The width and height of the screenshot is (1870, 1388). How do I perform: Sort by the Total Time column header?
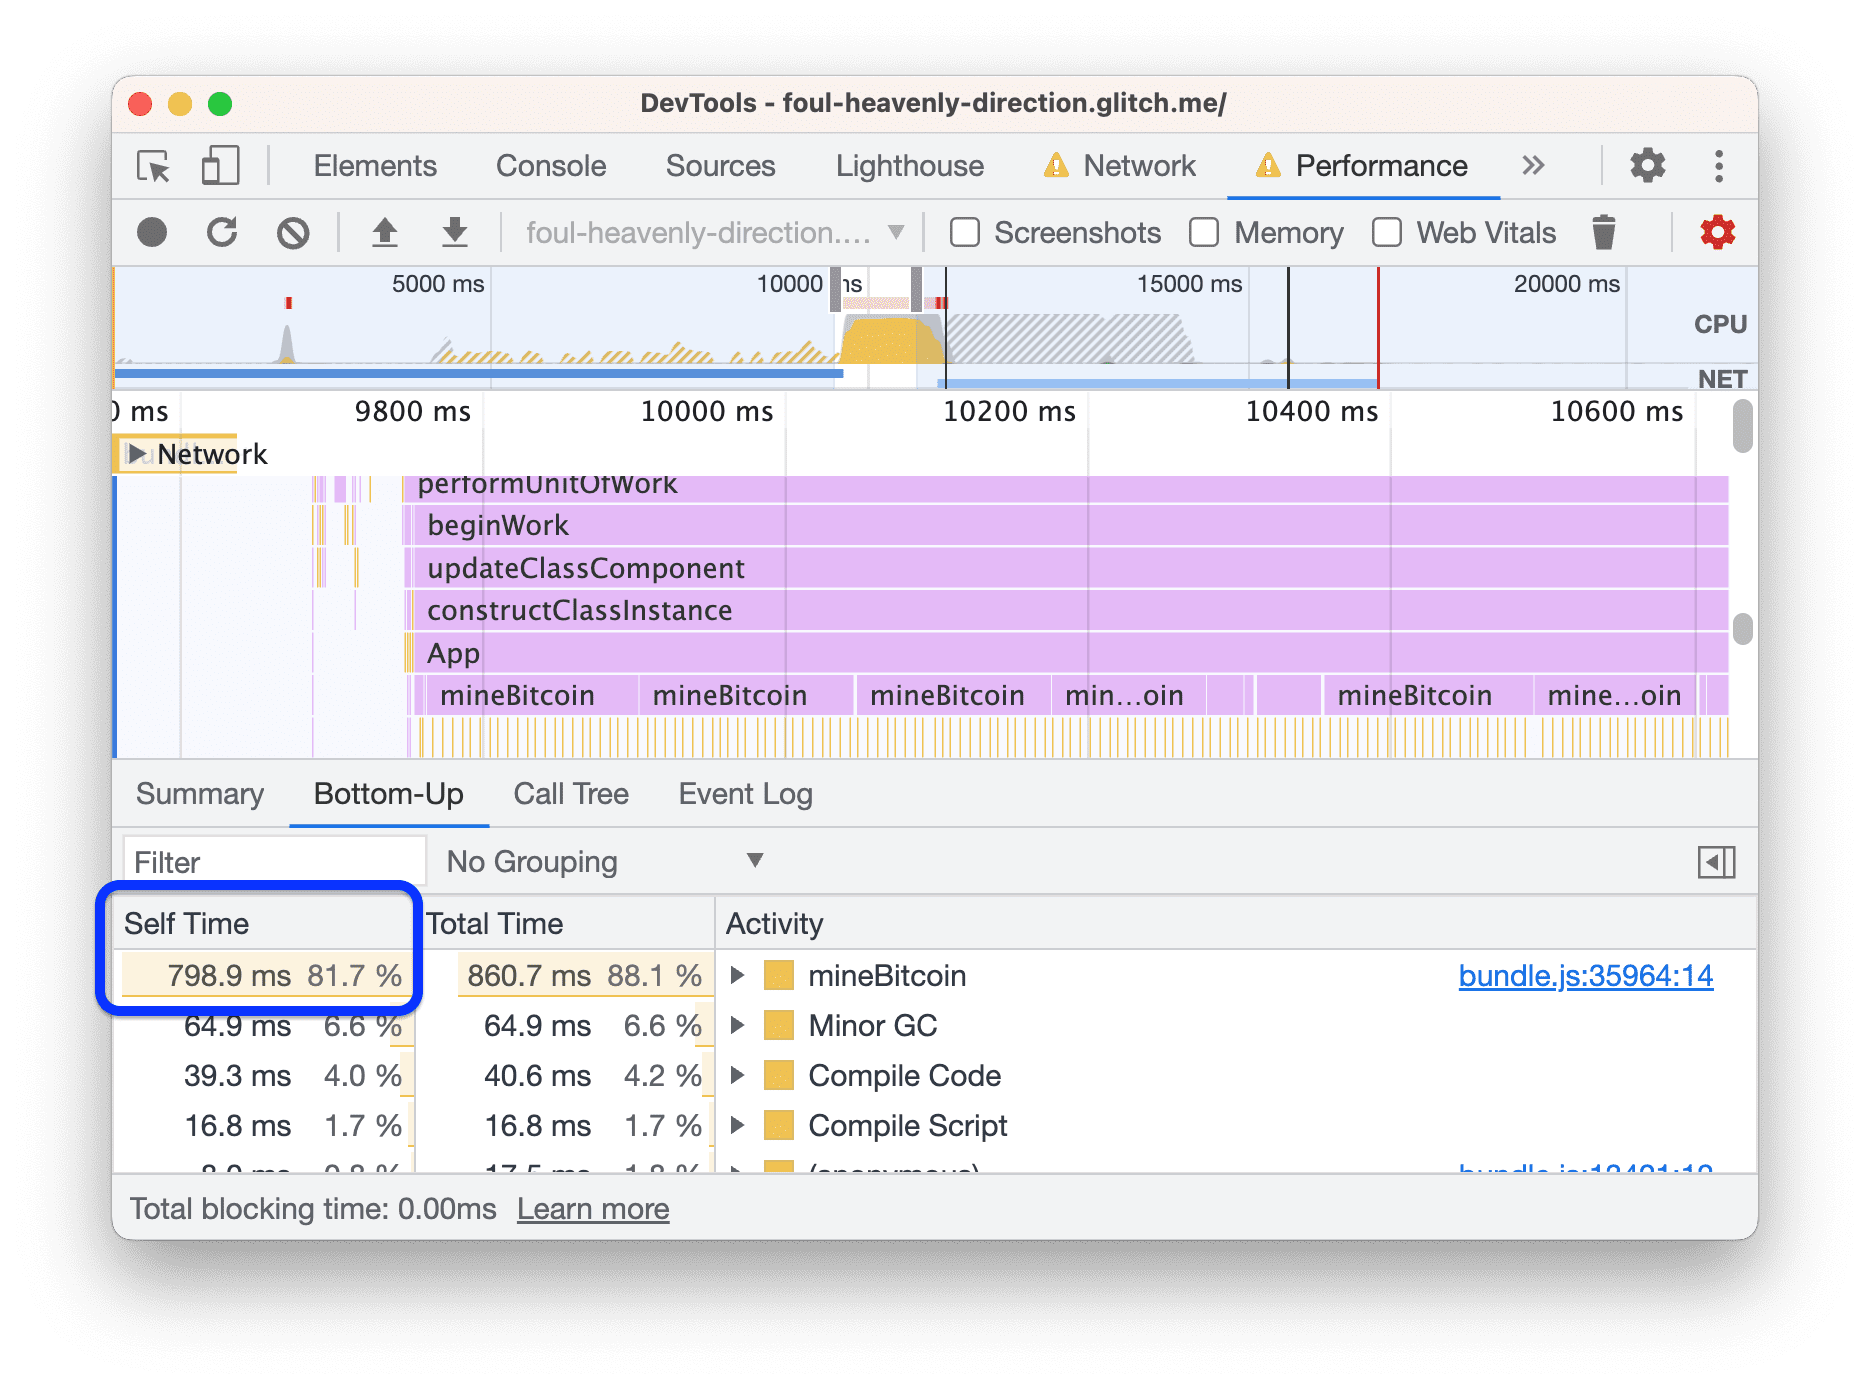[565, 923]
